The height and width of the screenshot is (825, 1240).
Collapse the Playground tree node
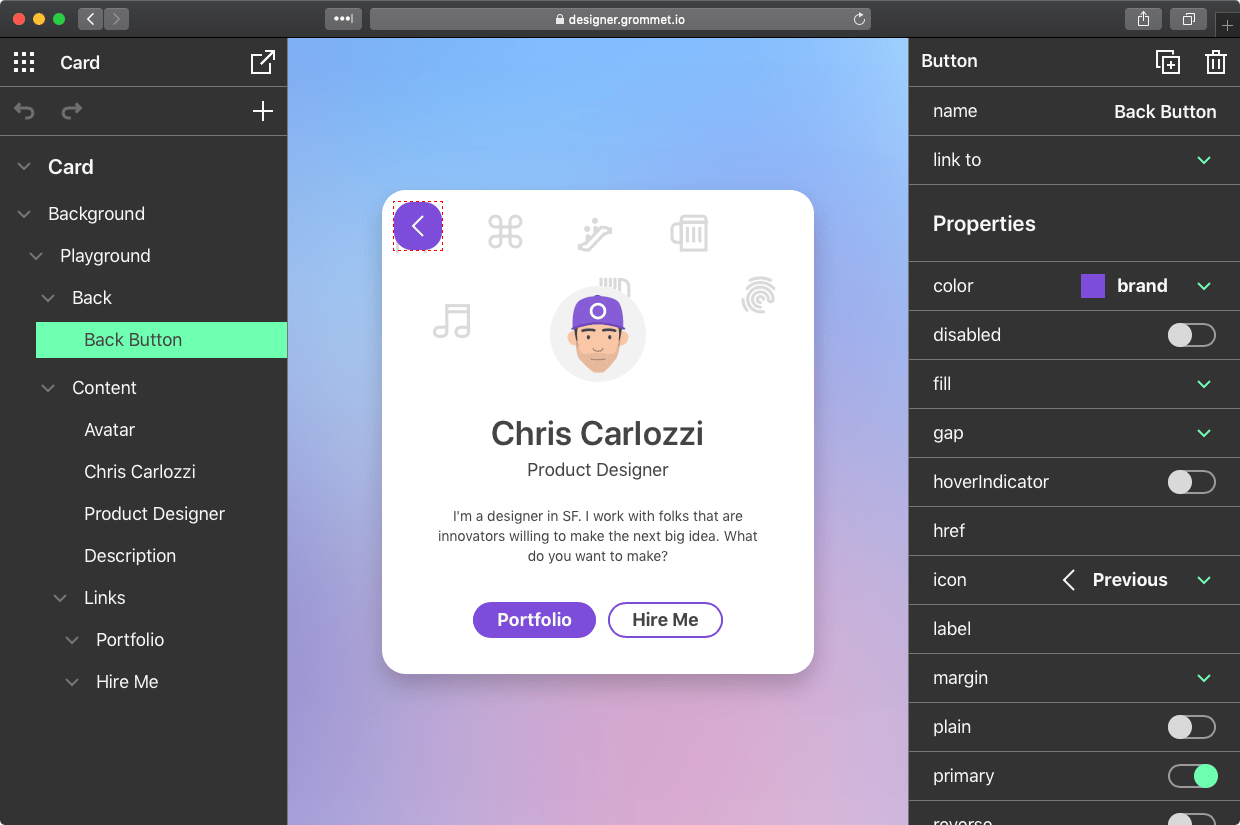37,256
